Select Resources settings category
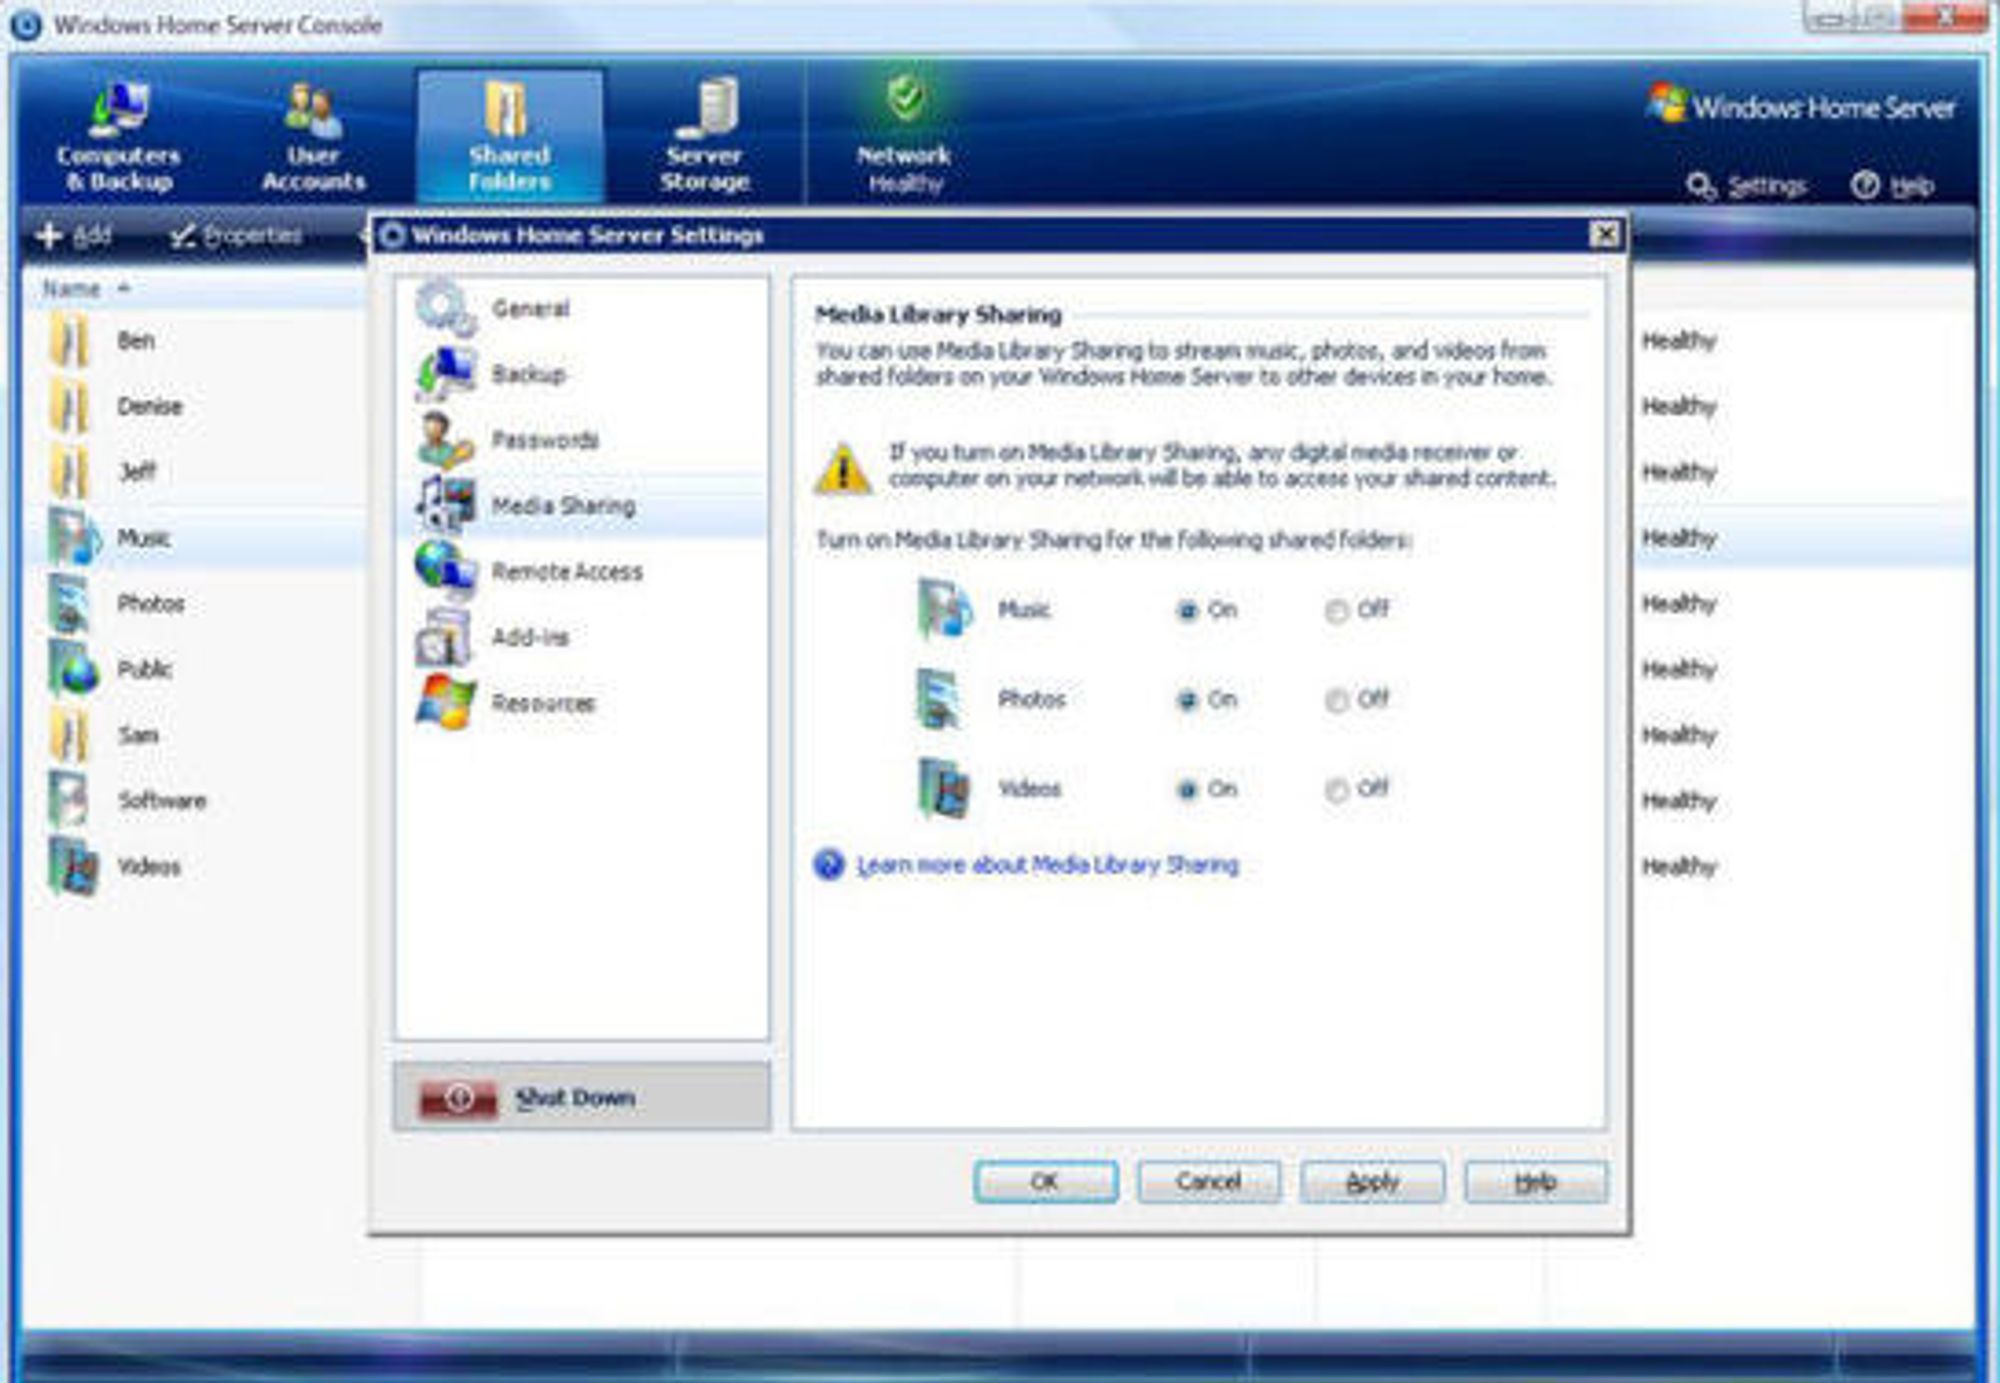Image resolution: width=2000 pixels, height=1383 pixels. pos(583,703)
